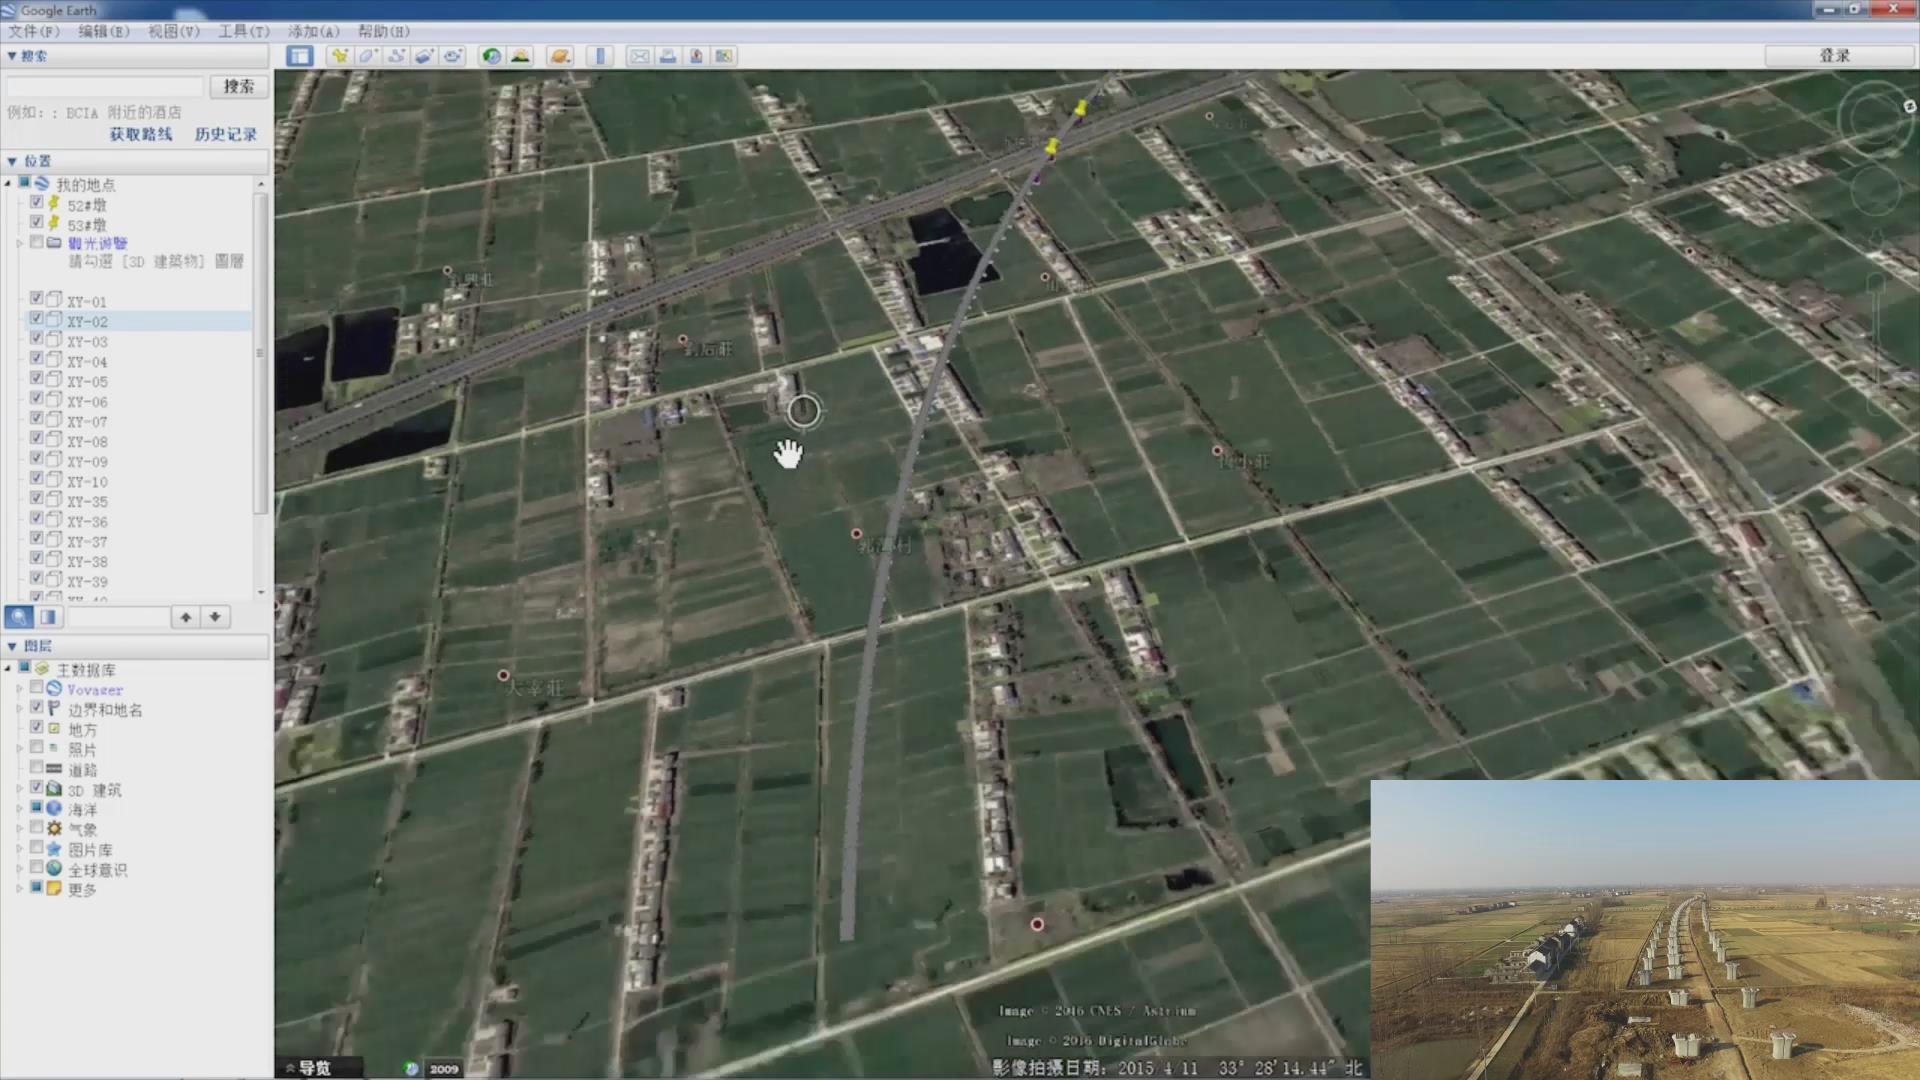Add a placemark with yellow pin tool
Viewport: 1920px width, 1080px height.
tap(340, 56)
